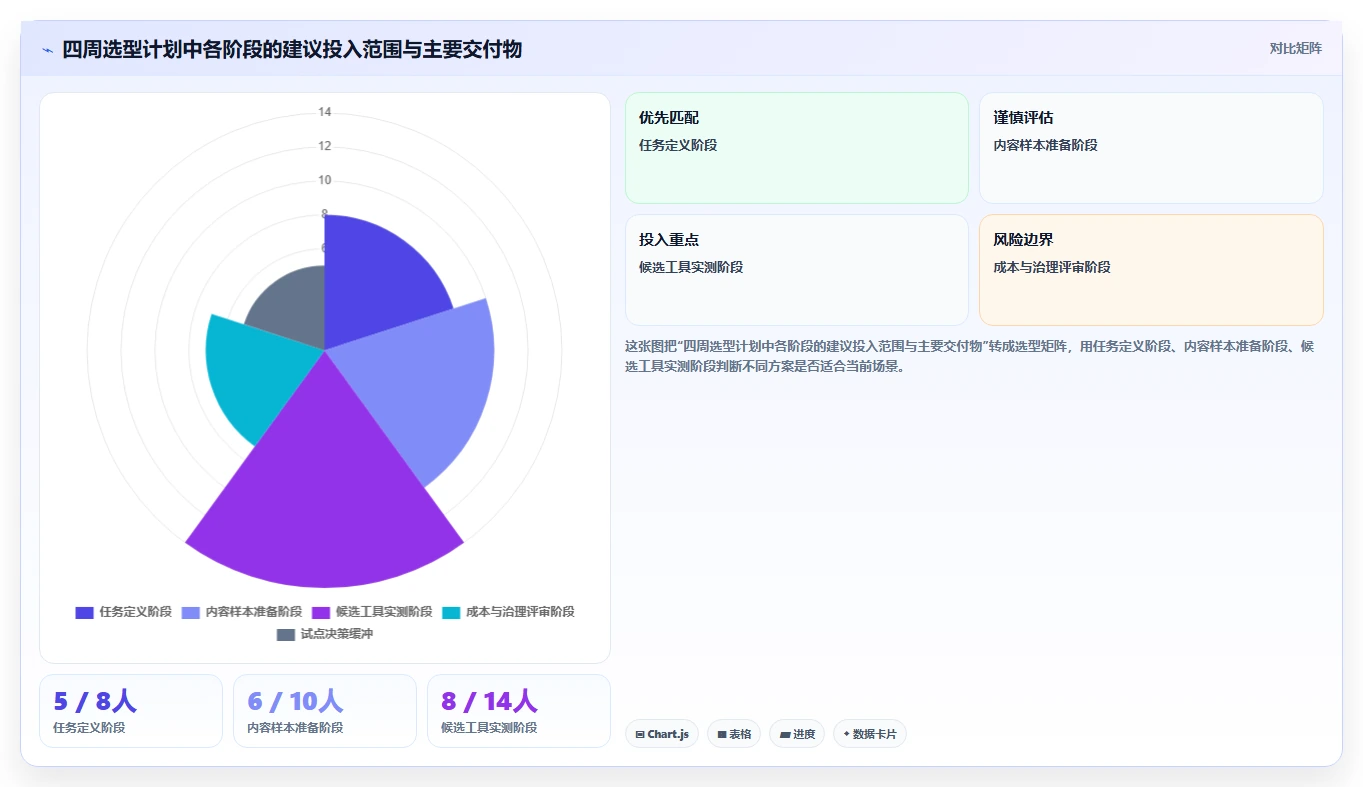Viewport: 1363px width, 787px height.
Task: Select the 投入重点 matrix card
Action: [x=797, y=270]
